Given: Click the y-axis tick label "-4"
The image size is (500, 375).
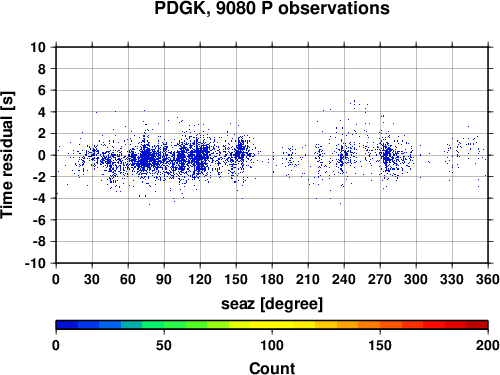Looking at the screenshot, I should [39, 198].
